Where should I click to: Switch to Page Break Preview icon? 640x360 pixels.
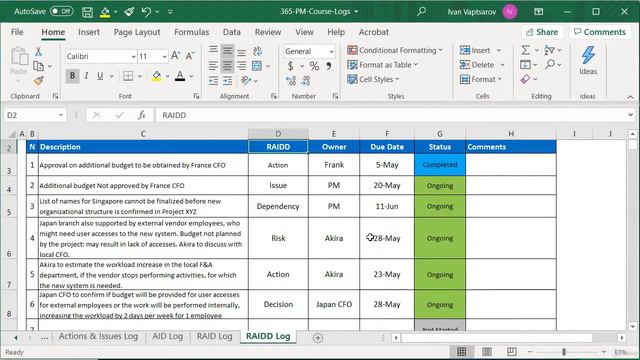[511, 351]
